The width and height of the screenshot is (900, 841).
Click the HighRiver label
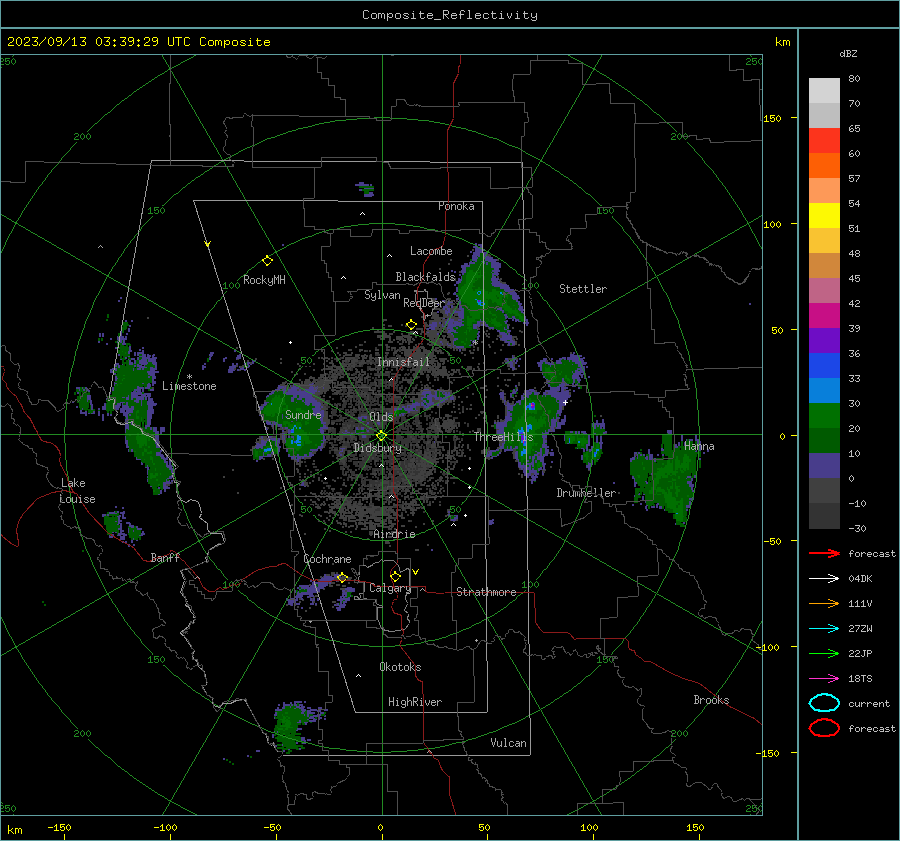(x=415, y=702)
